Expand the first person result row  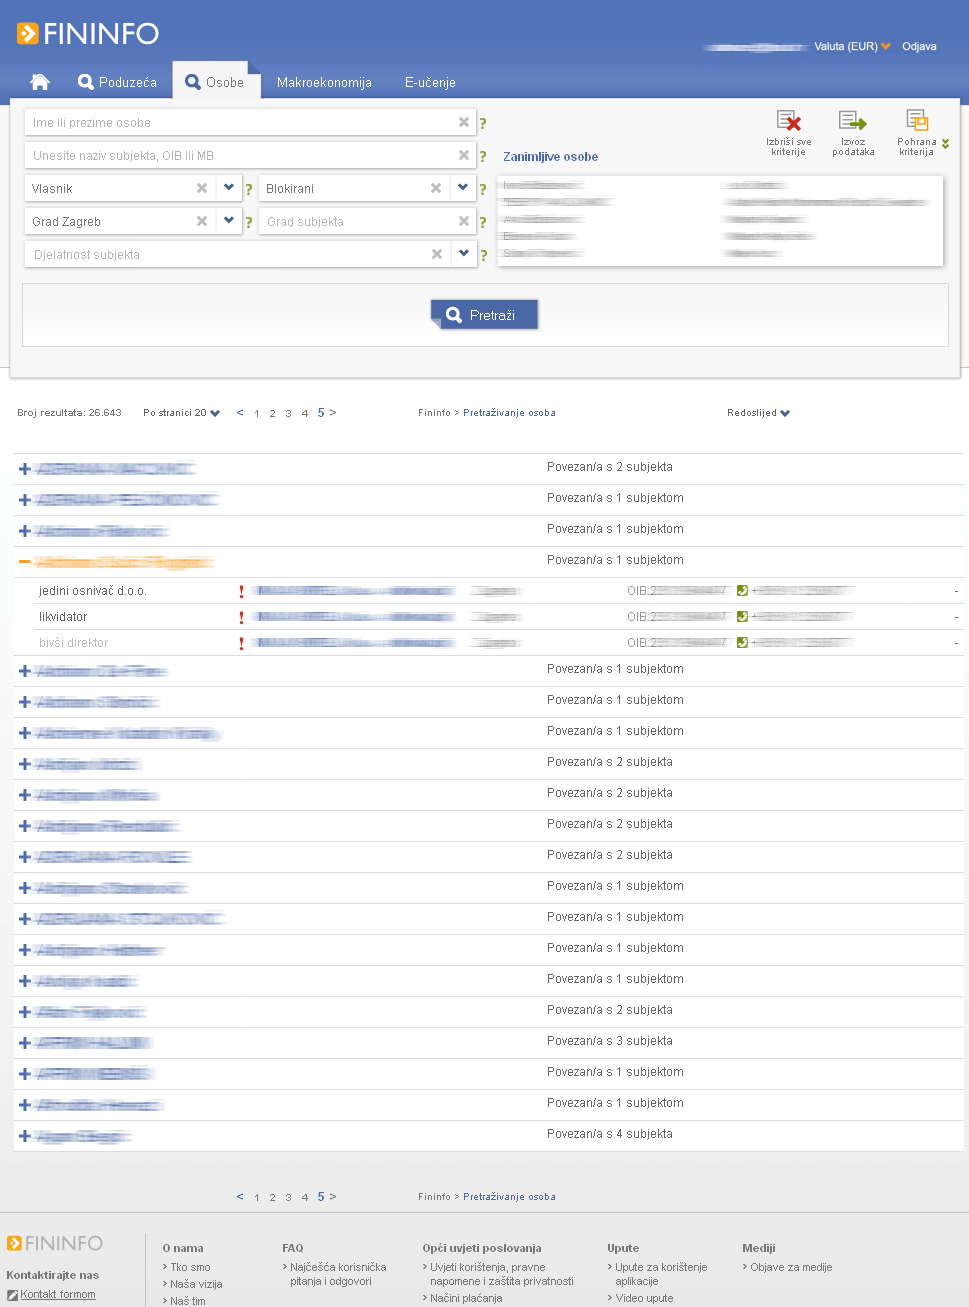pos(25,469)
